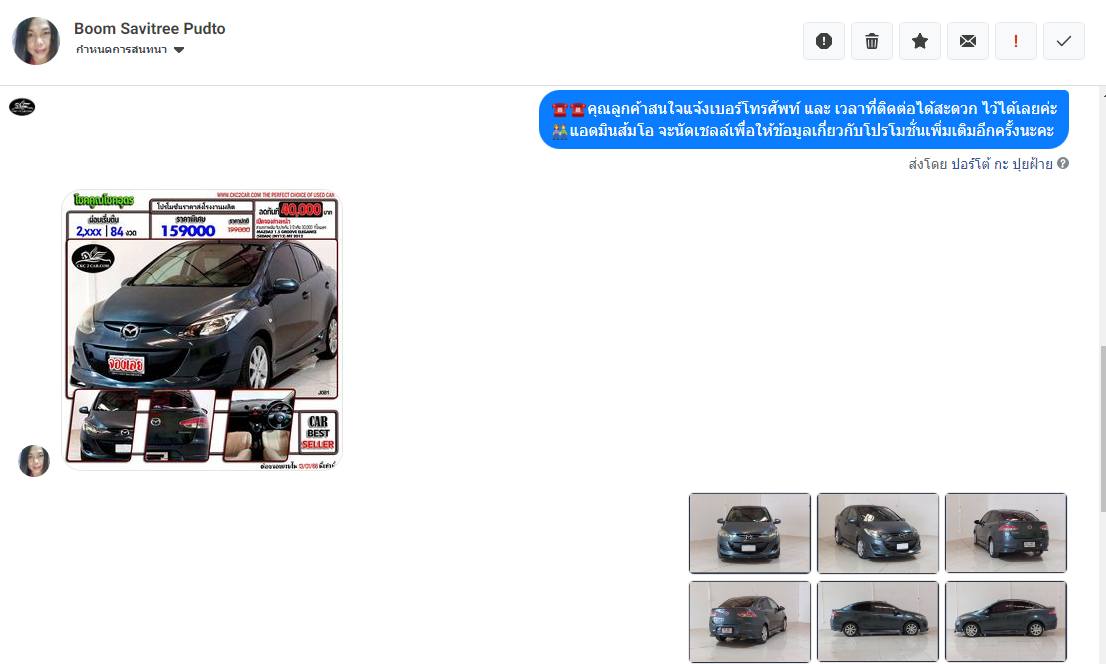Open last side-profile car photo thumbnail

click(x=1006, y=621)
